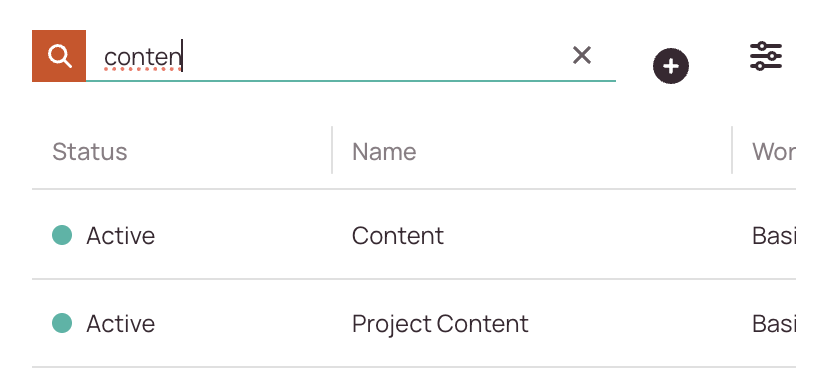The height and width of the screenshot is (384, 826).
Task: Clear the search text with the X
Action: tap(582, 55)
